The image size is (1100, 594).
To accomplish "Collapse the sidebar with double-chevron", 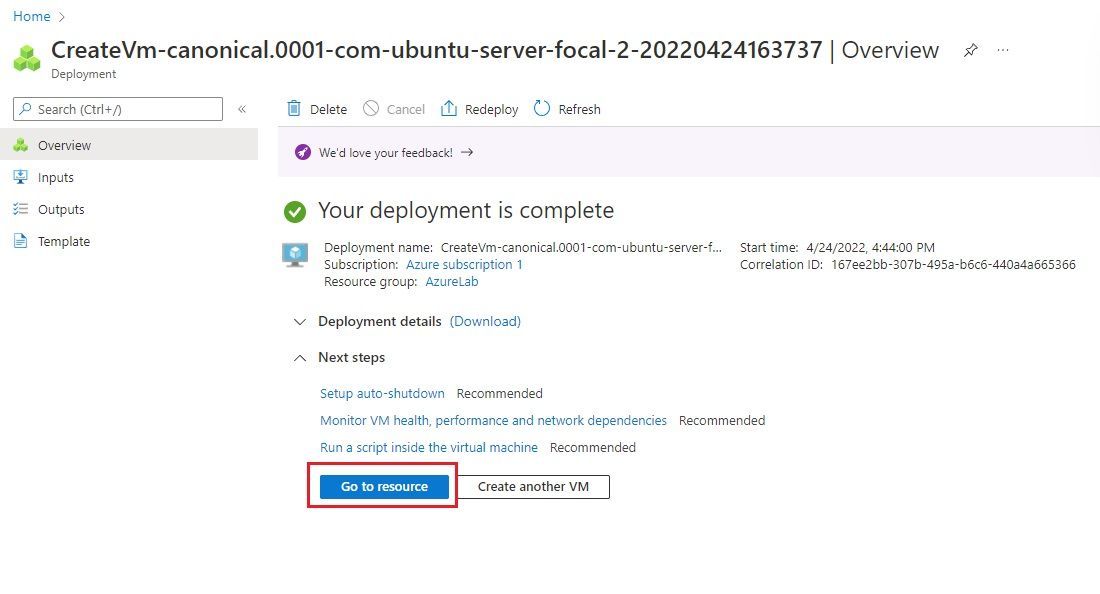I will (242, 109).
